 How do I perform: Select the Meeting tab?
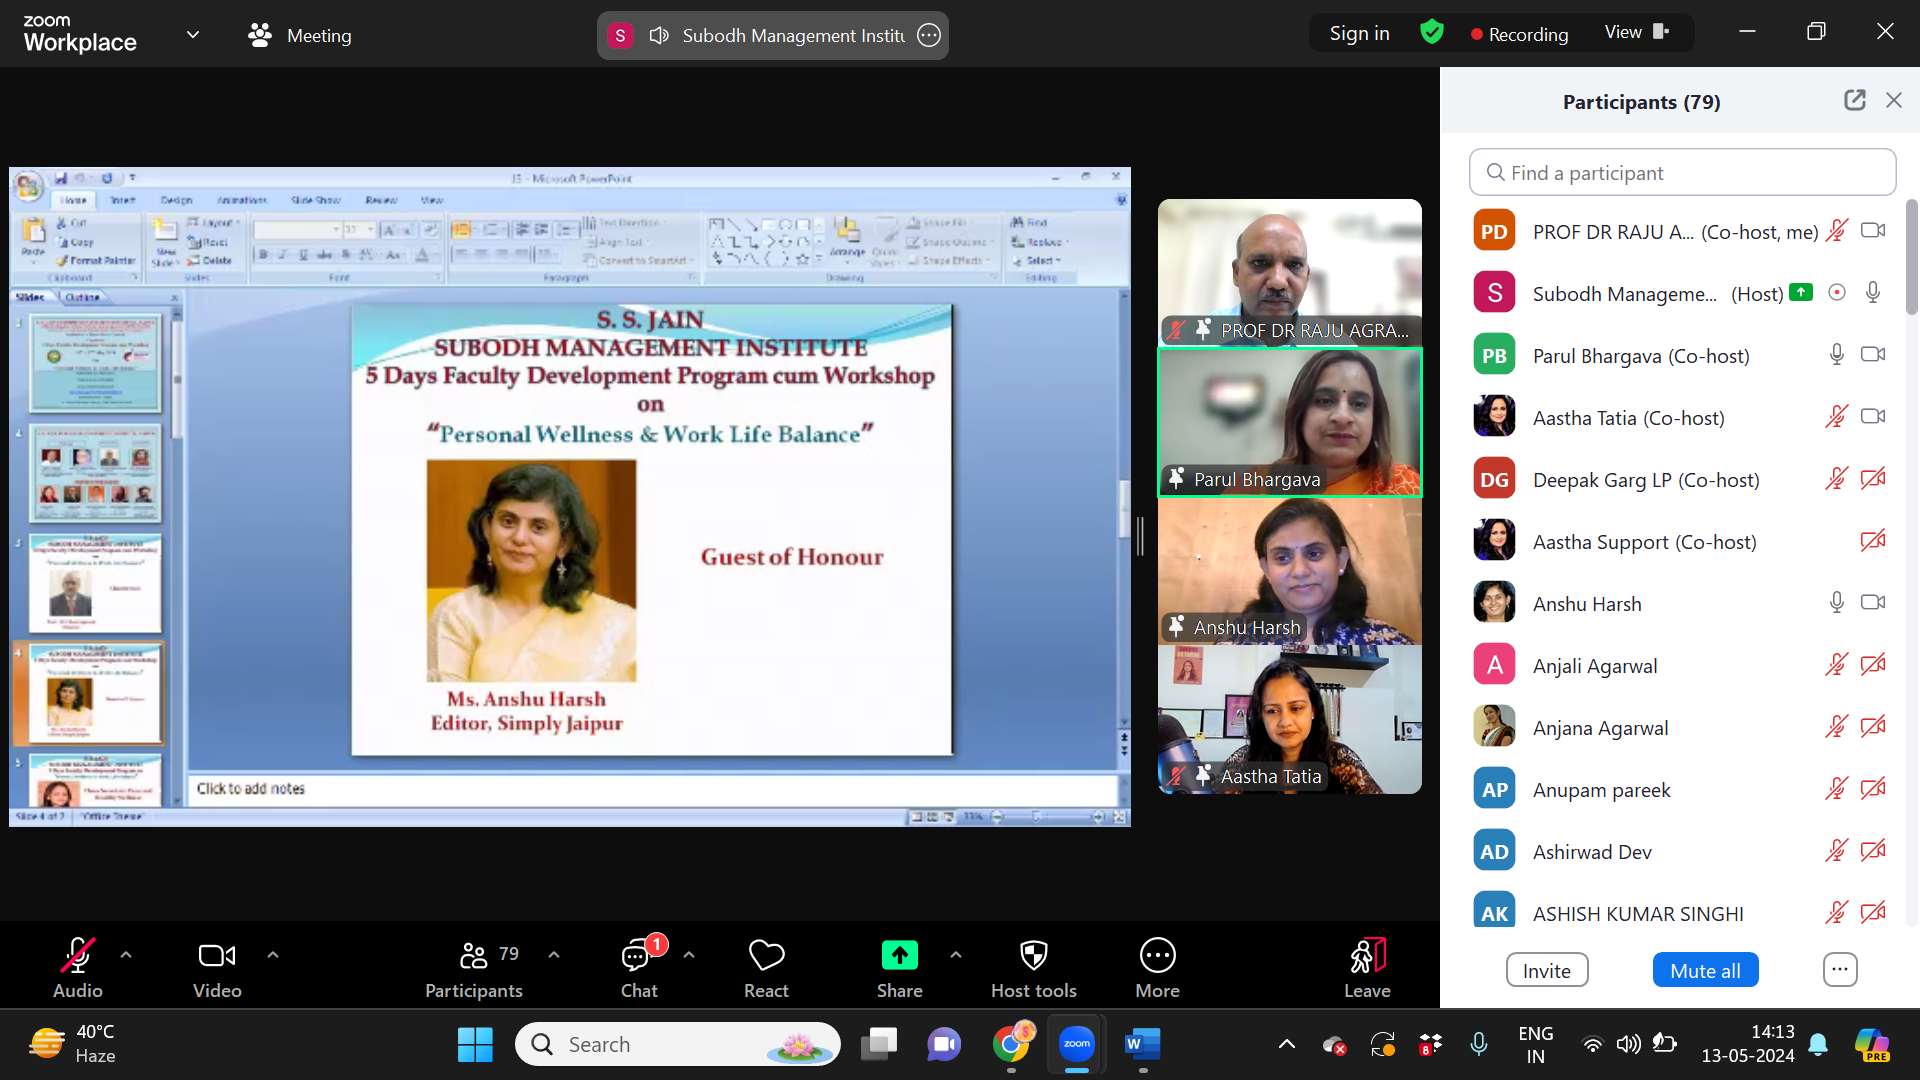tap(300, 35)
